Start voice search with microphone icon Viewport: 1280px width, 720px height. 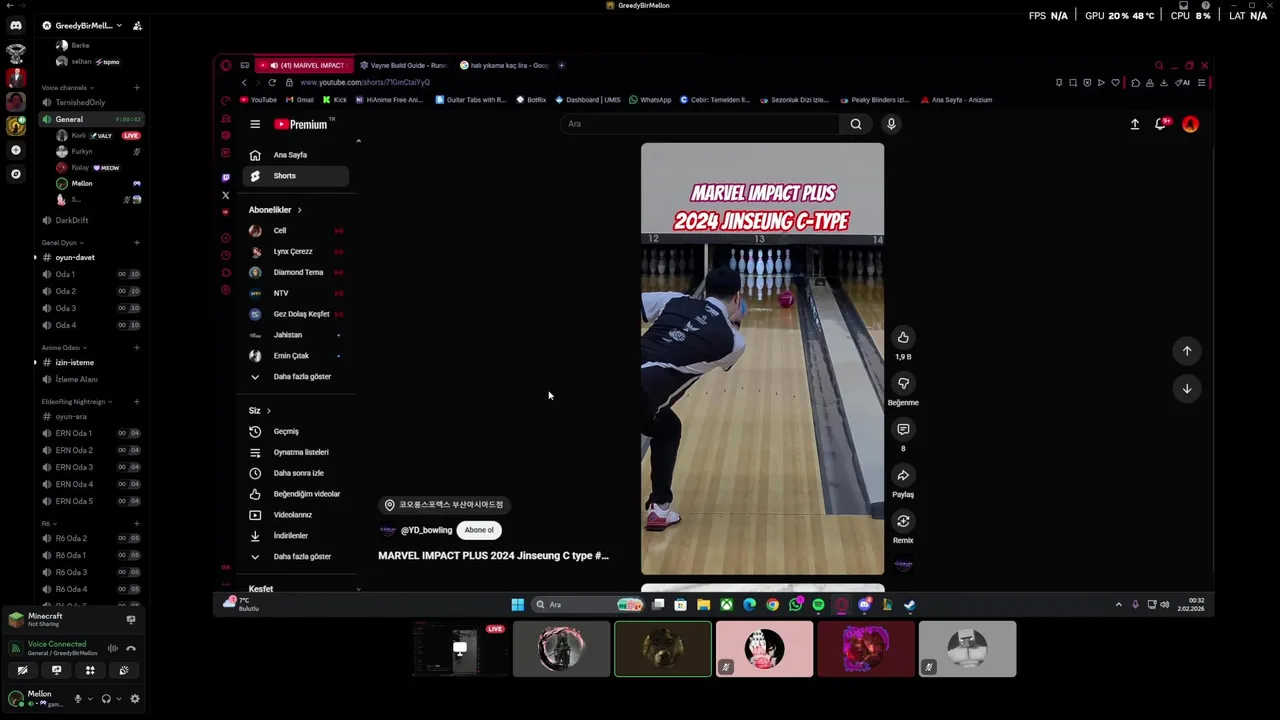click(891, 124)
